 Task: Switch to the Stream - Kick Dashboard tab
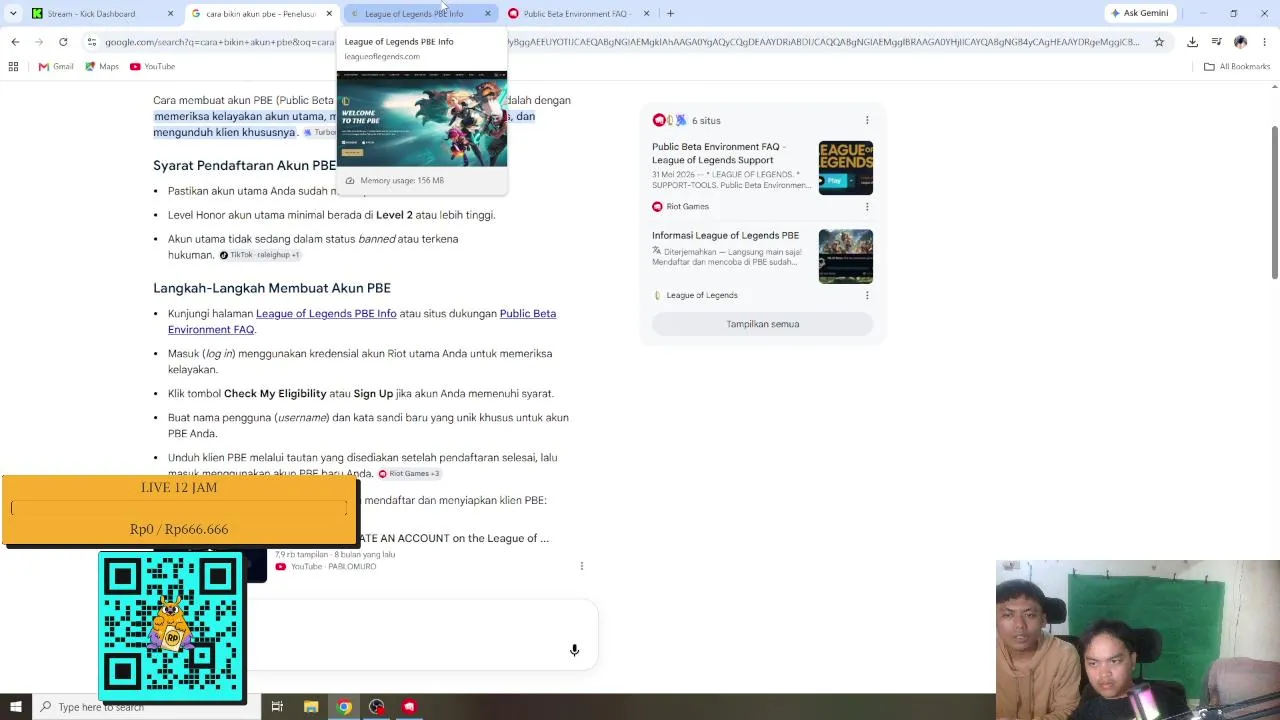pyautogui.click(x=92, y=14)
